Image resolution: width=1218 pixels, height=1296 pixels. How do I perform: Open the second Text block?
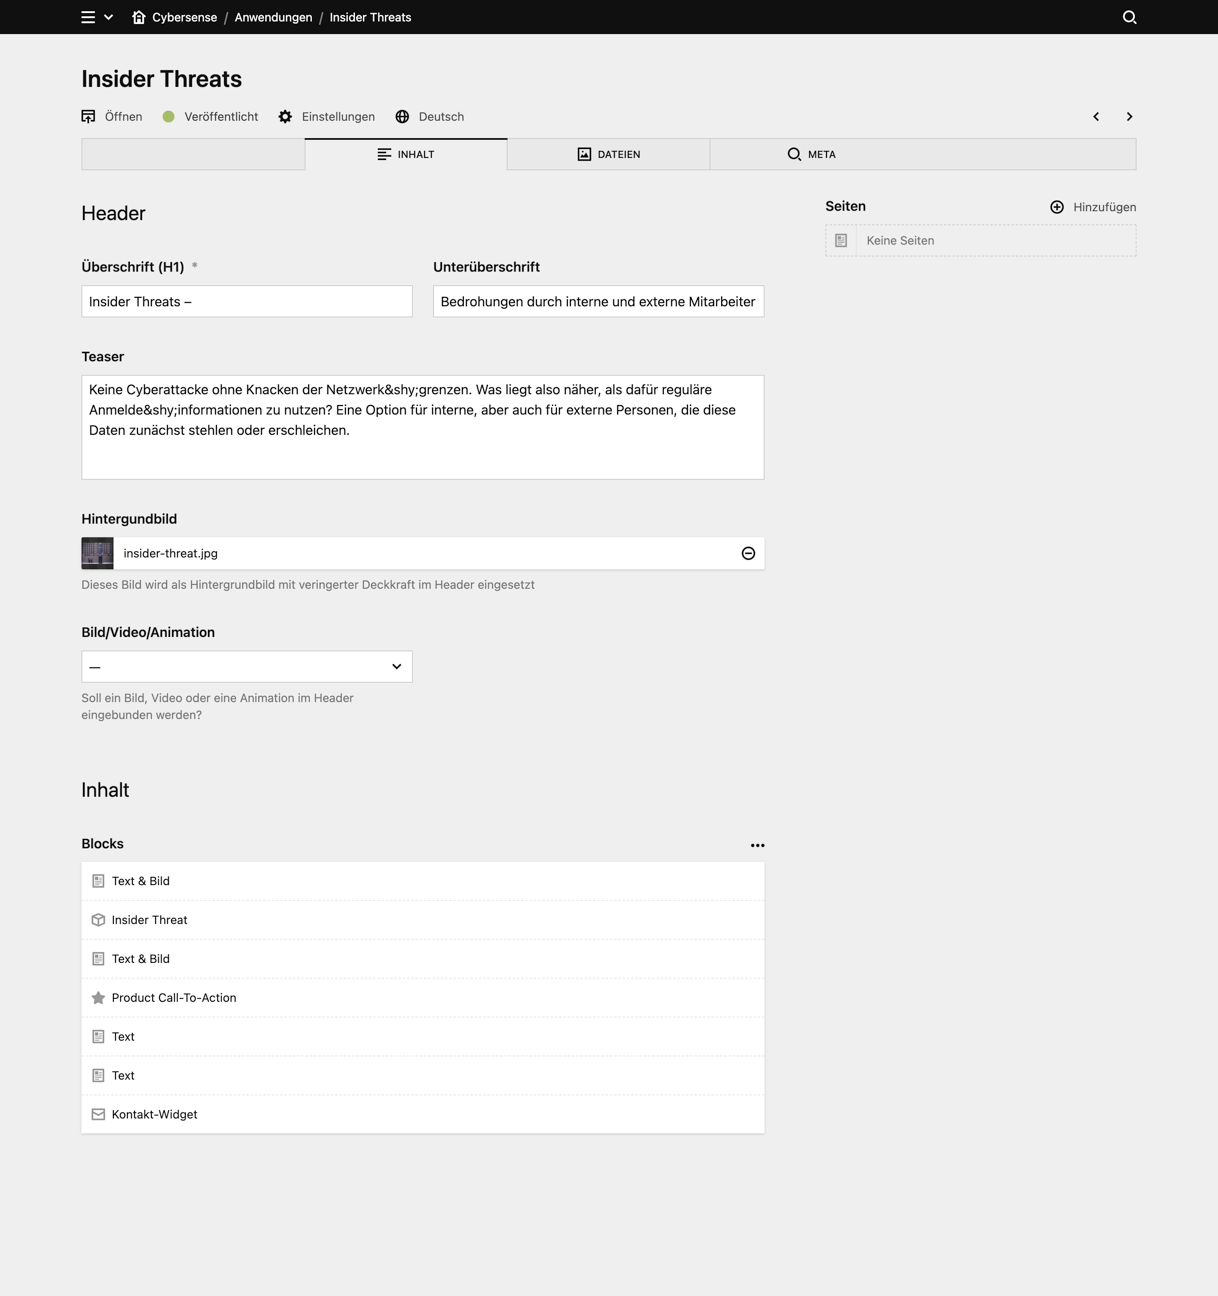coord(423,1076)
